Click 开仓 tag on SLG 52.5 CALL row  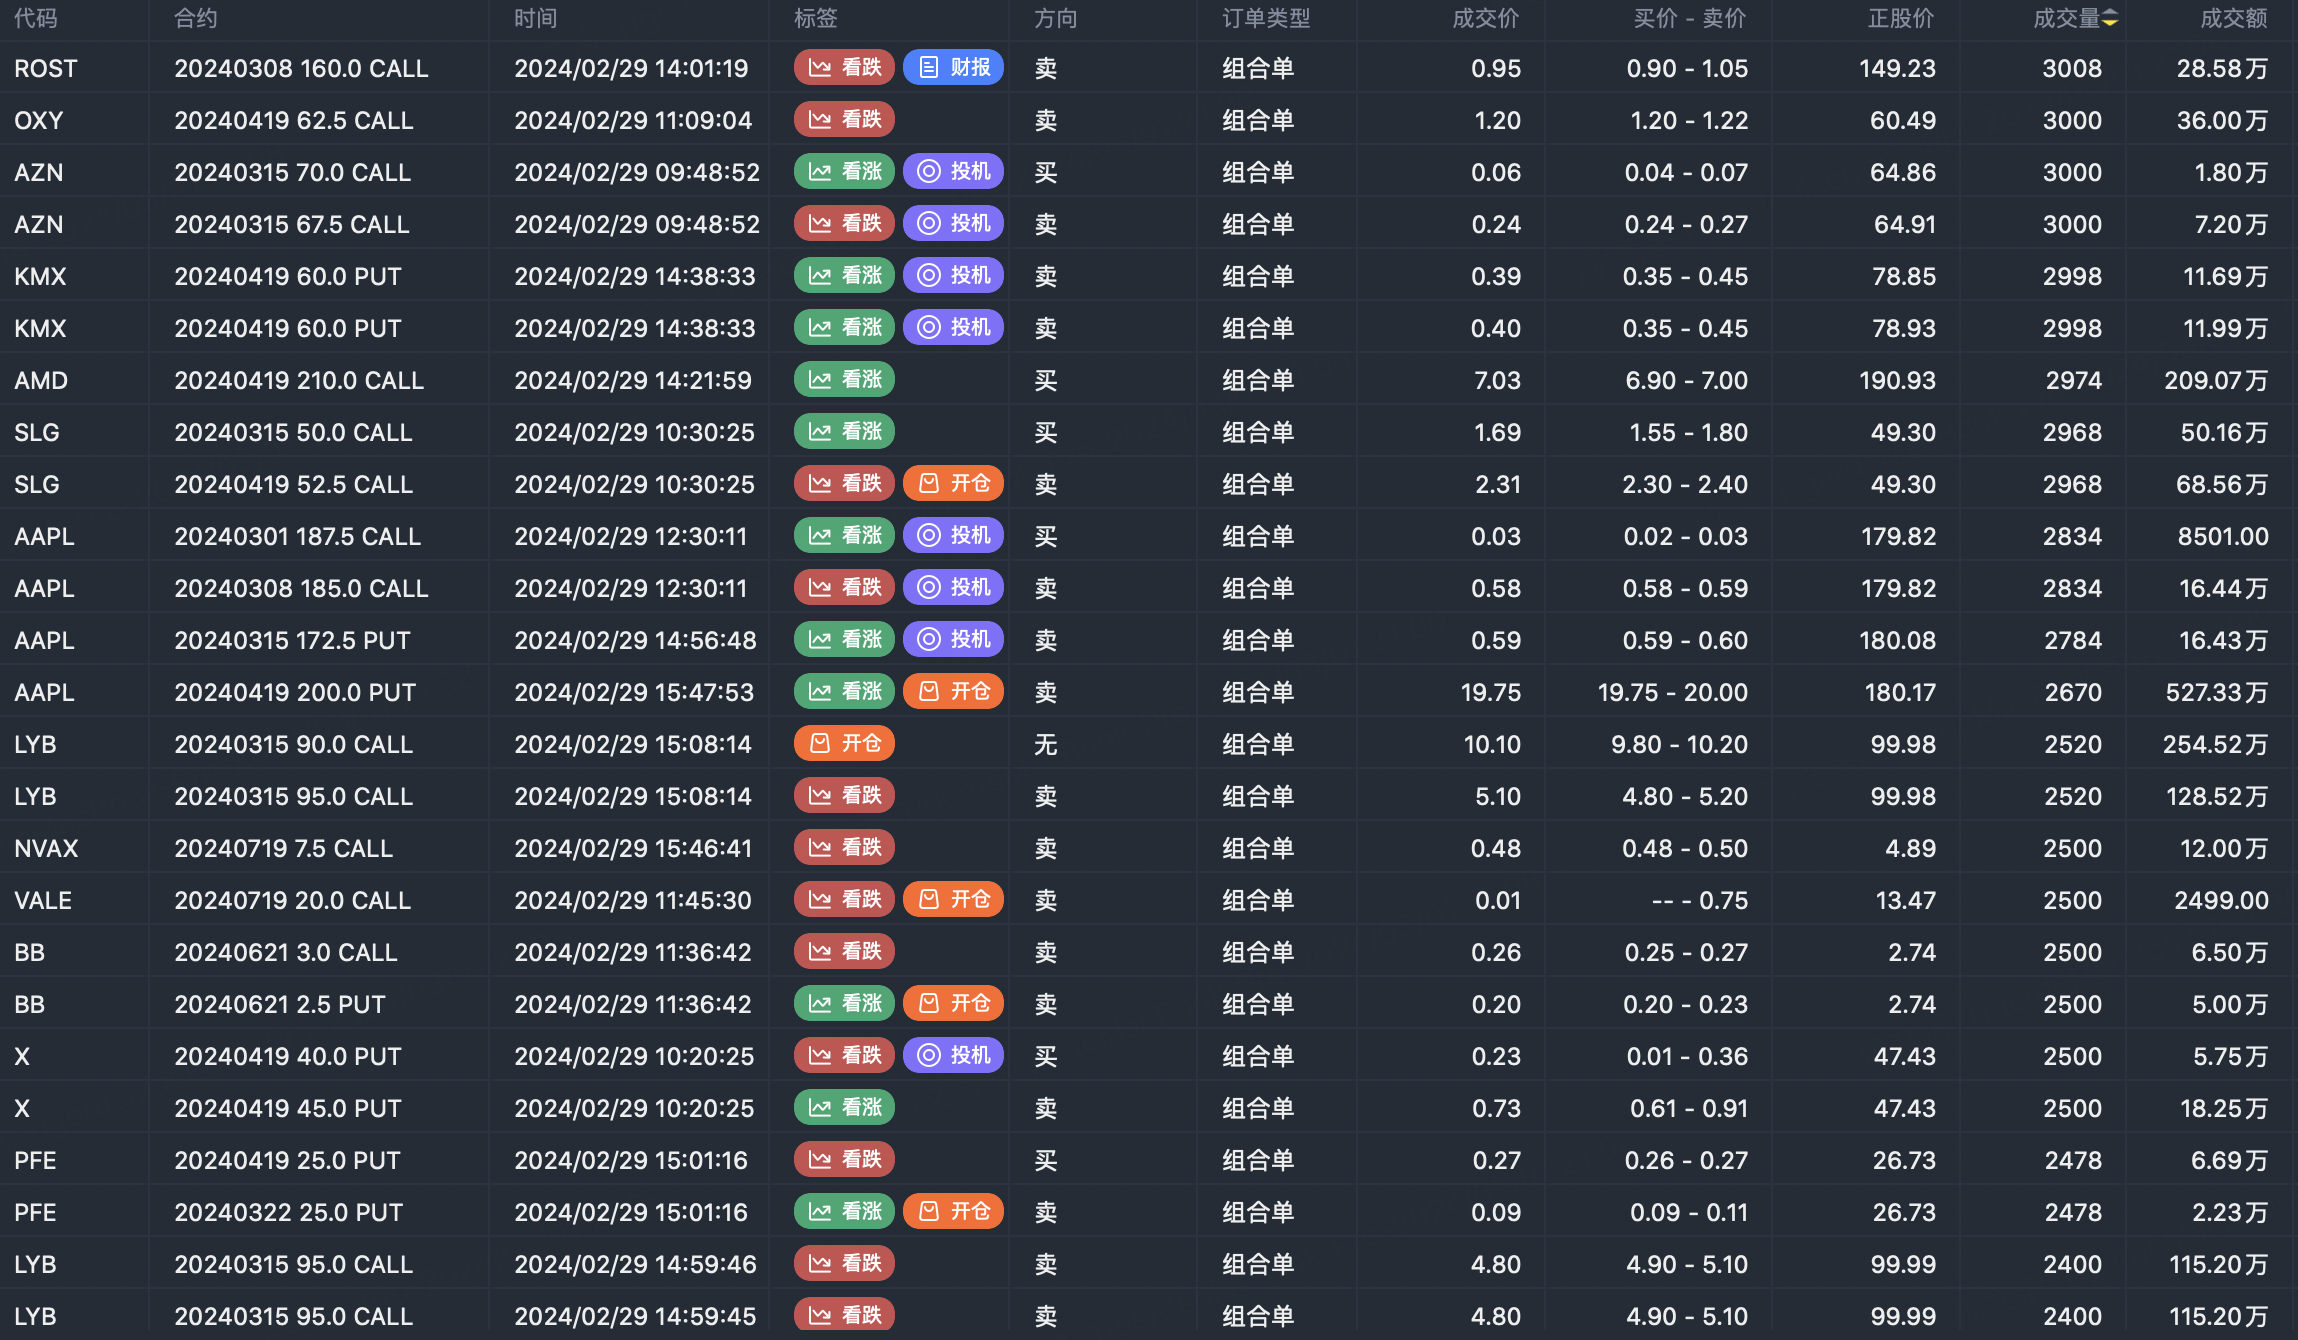click(x=953, y=484)
